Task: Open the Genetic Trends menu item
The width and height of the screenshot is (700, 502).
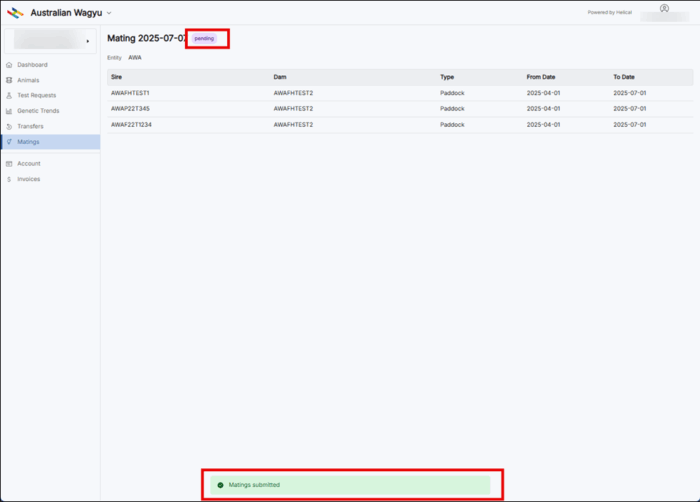Action: coord(37,111)
